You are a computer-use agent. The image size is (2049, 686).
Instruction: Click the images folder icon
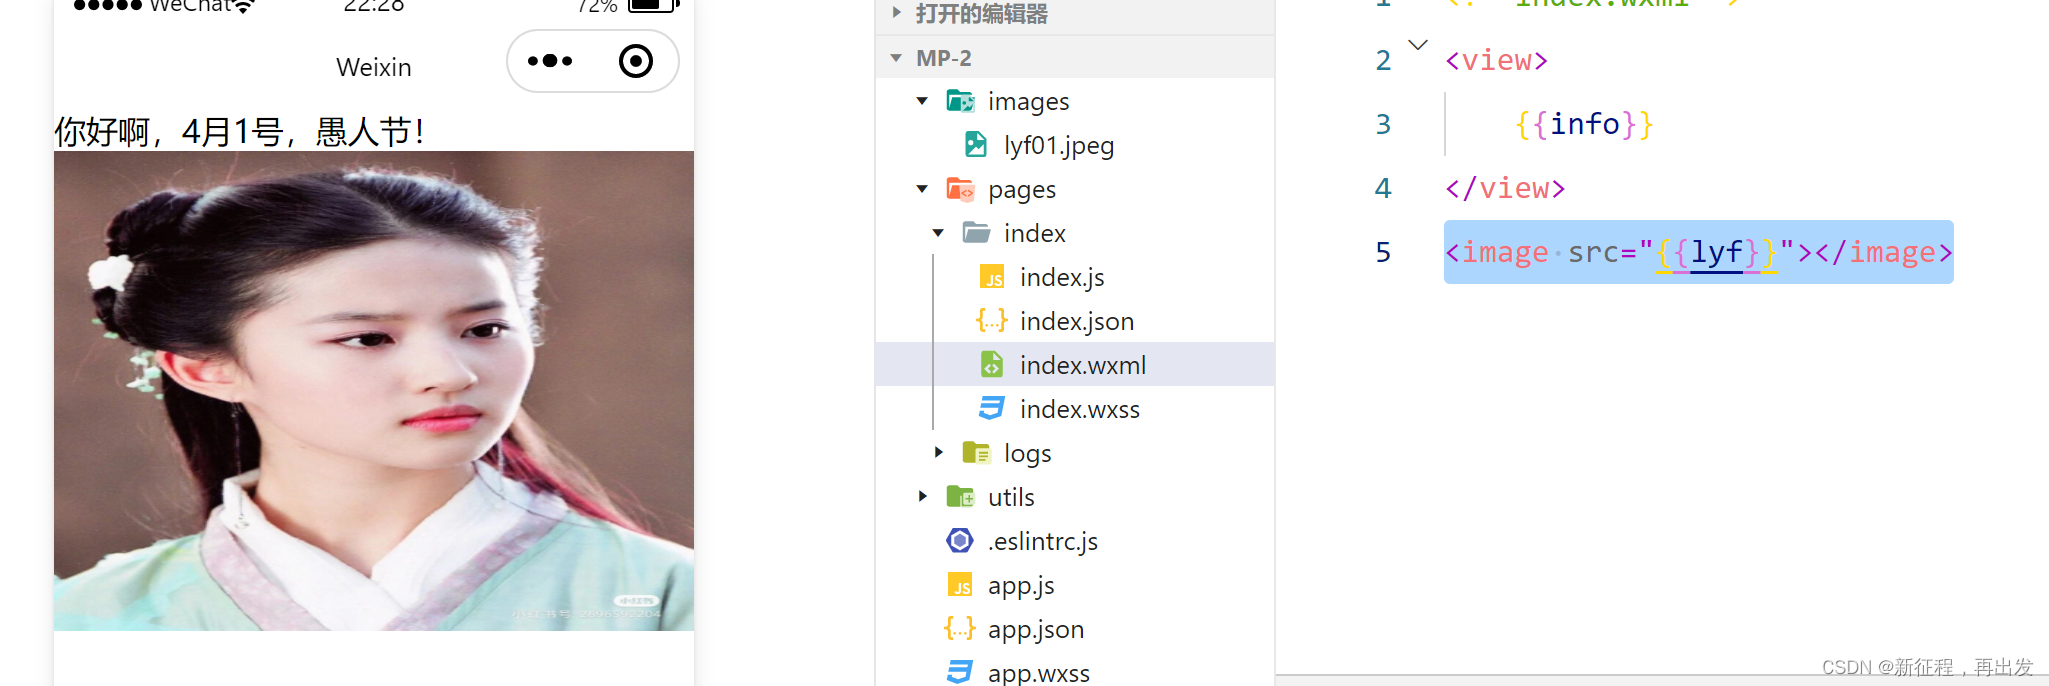(x=961, y=101)
